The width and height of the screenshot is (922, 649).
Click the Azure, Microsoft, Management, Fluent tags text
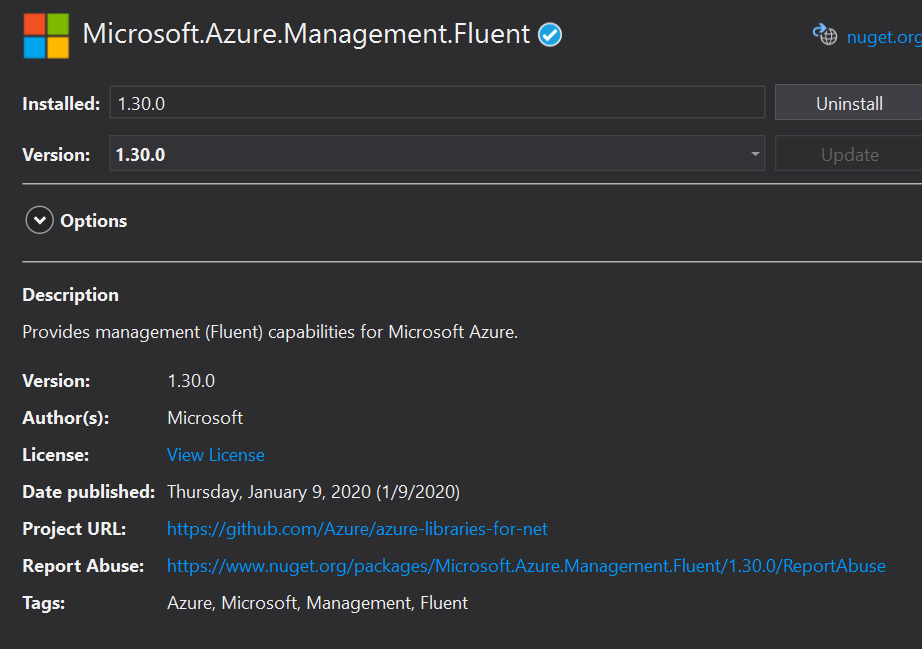(317, 603)
